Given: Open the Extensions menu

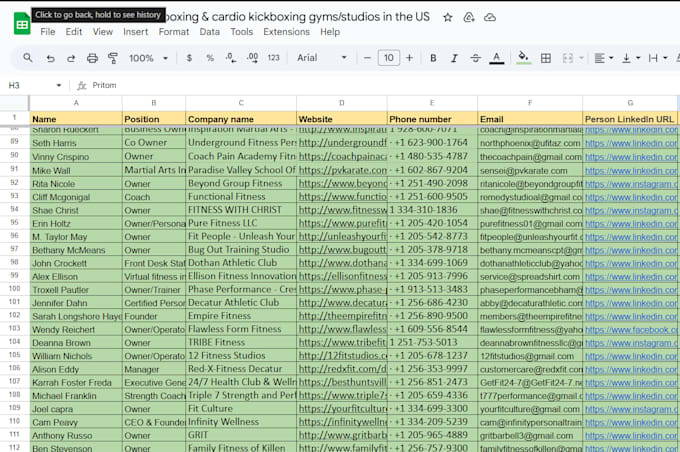Looking at the screenshot, I should coord(287,32).
